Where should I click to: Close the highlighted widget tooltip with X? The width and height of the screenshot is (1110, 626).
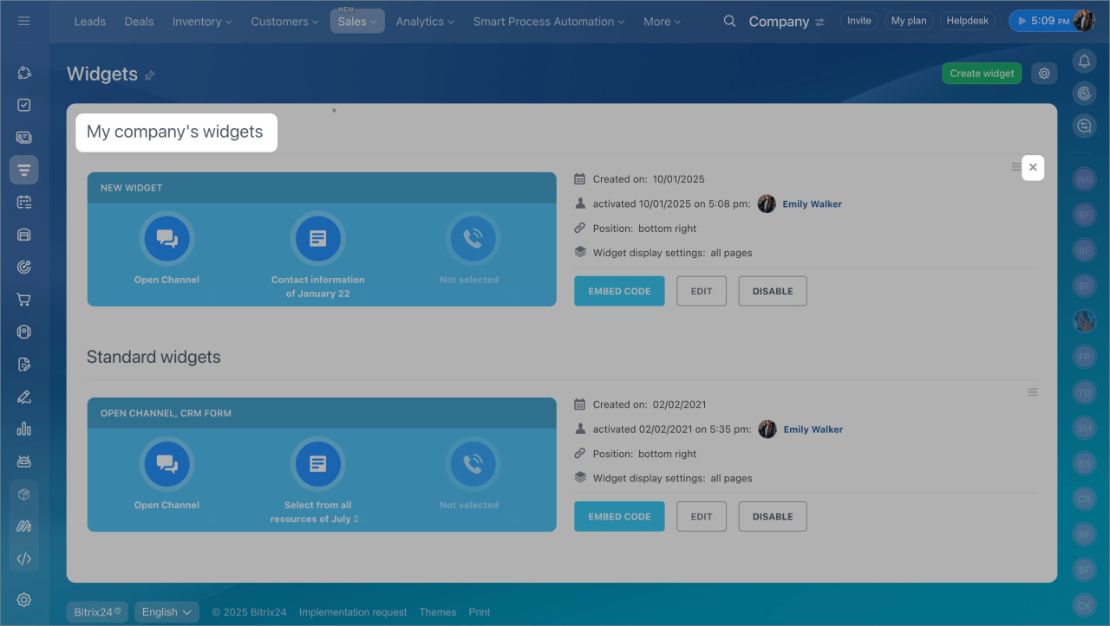point(1033,167)
